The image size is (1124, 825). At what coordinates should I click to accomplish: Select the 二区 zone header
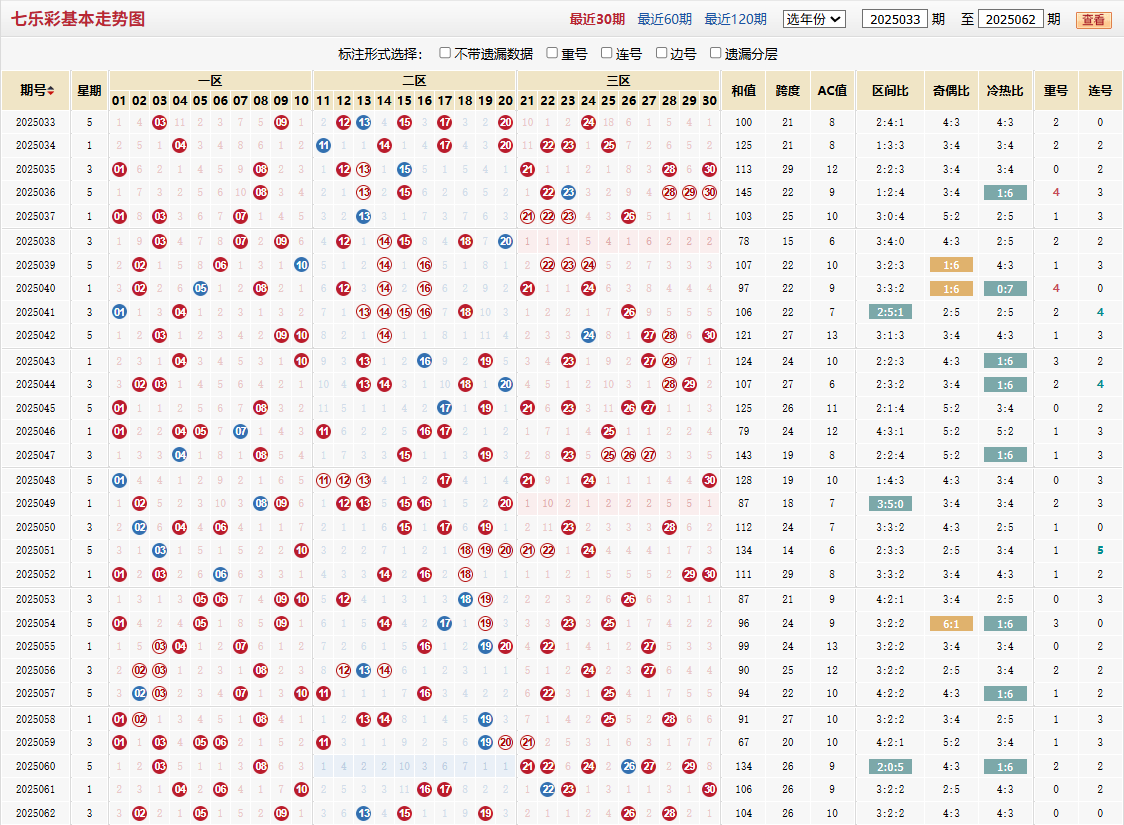[414, 80]
